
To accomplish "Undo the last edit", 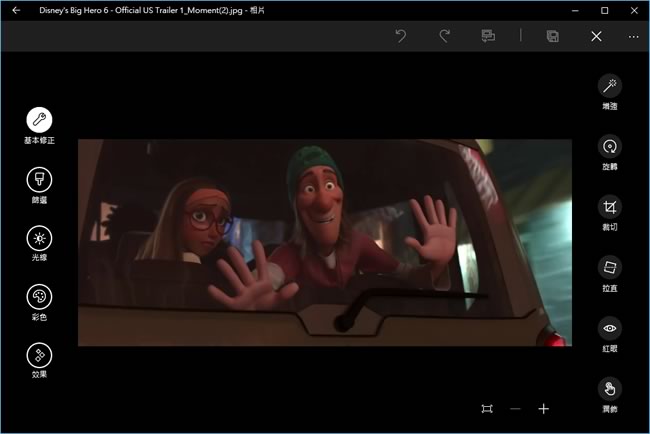I will coord(400,36).
